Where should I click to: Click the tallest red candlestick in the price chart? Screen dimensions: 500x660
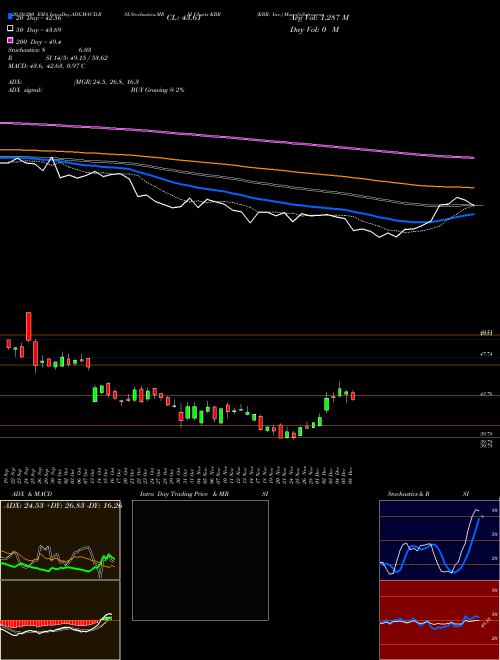[29, 326]
